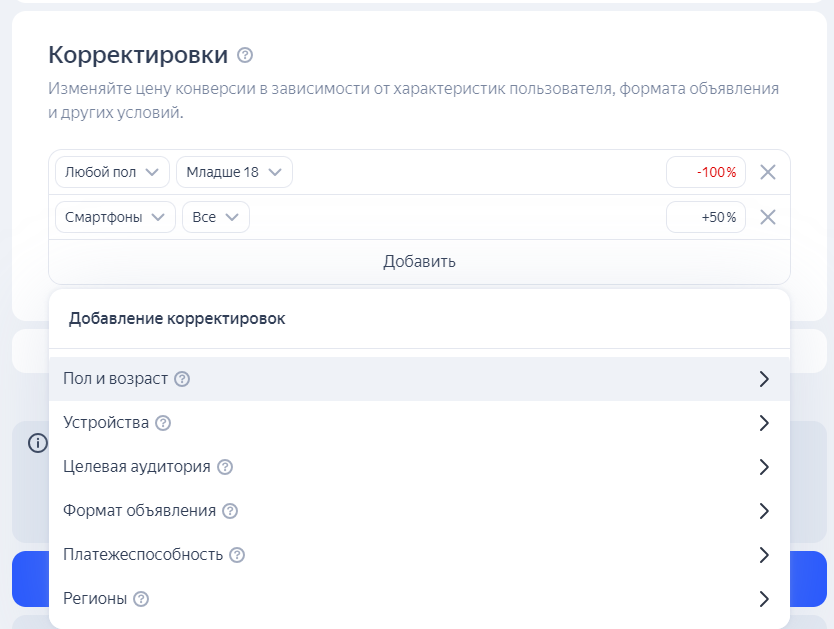Click the Добавить button

pyautogui.click(x=419, y=262)
